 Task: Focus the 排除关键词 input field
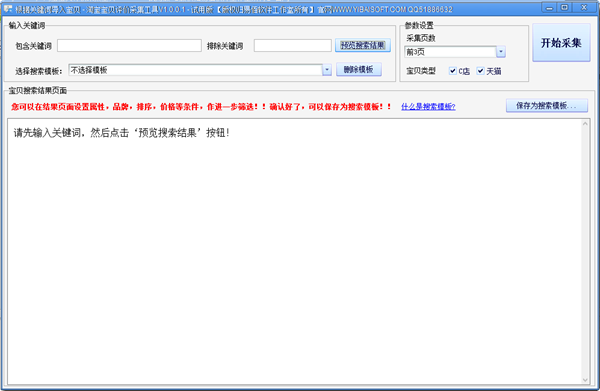point(293,46)
